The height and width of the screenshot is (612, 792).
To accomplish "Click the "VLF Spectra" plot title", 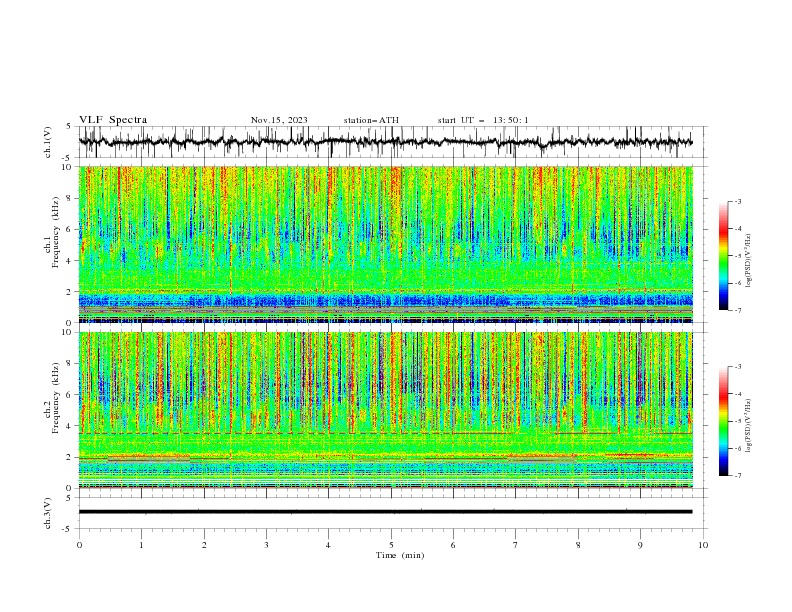I will pos(113,120).
